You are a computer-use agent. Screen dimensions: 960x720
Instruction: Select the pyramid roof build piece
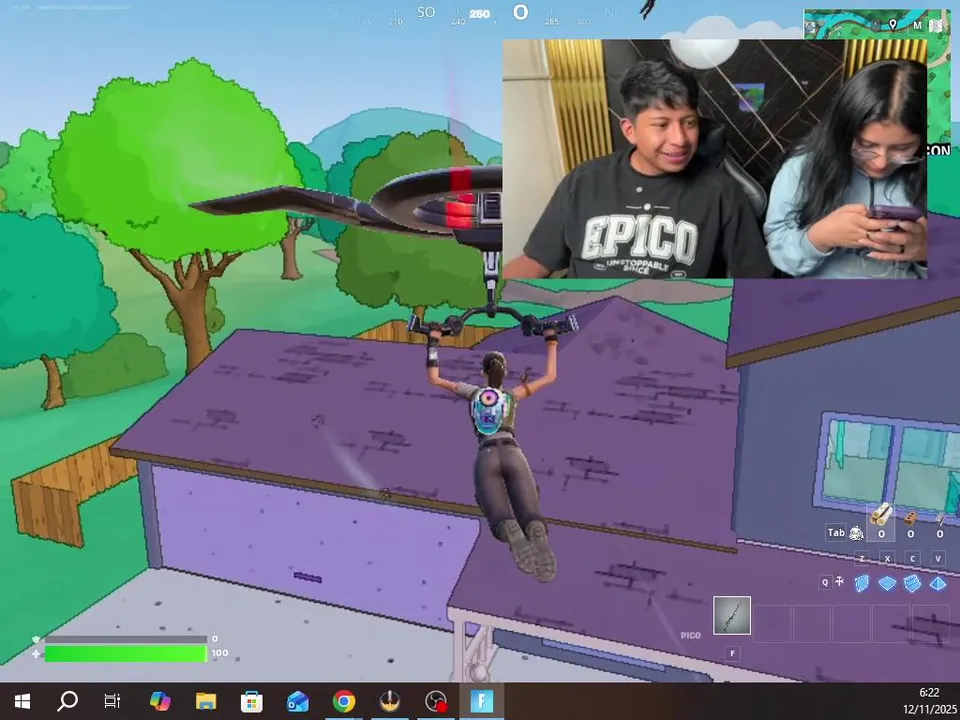tap(938, 583)
